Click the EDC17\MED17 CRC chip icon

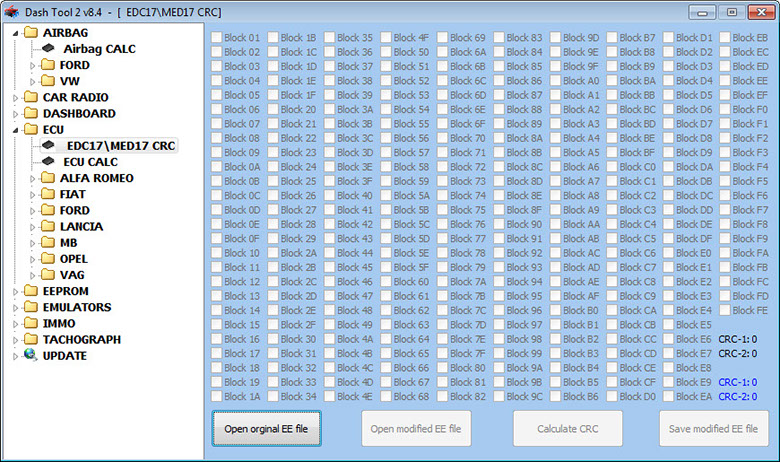click(x=48, y=146)
